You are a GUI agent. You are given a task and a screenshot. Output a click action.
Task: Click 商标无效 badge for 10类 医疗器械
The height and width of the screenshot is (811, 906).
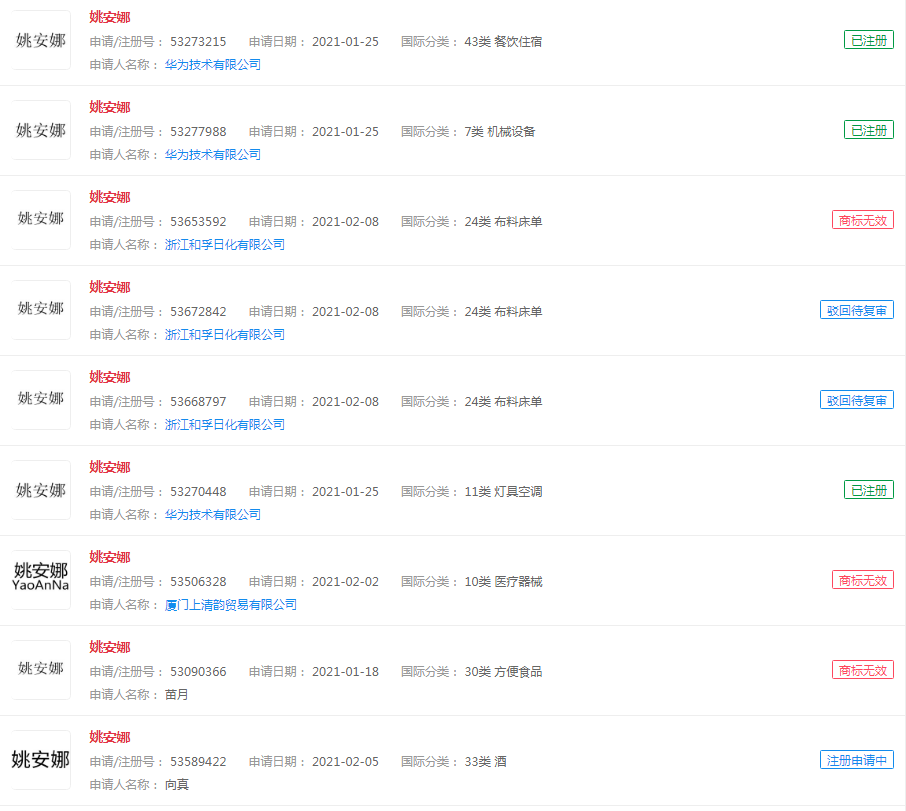pos(863,580)
